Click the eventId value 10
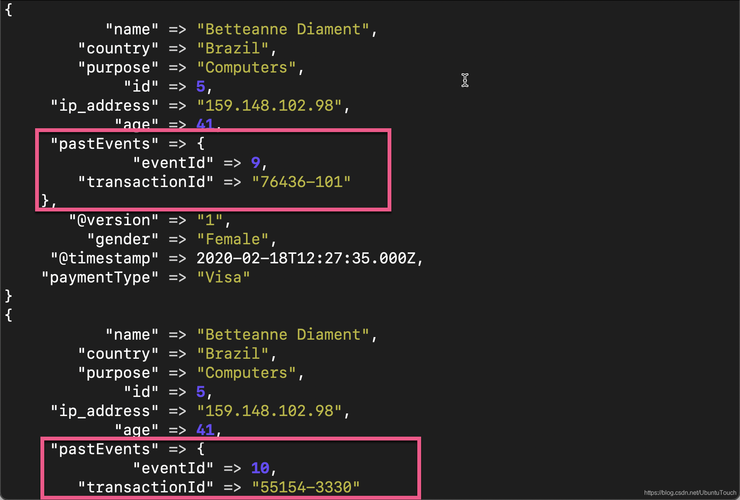Screen dimensions: 740x500 [260, 468]
